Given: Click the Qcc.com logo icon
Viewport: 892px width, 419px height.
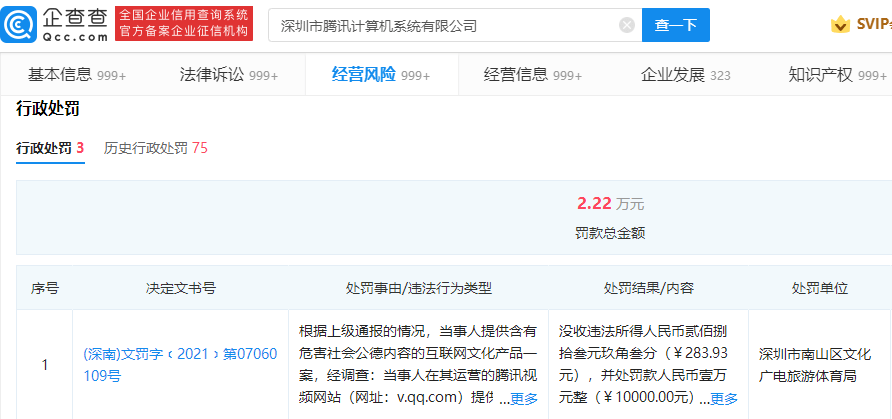Looking at the screenshot, I should click(22, 24).
